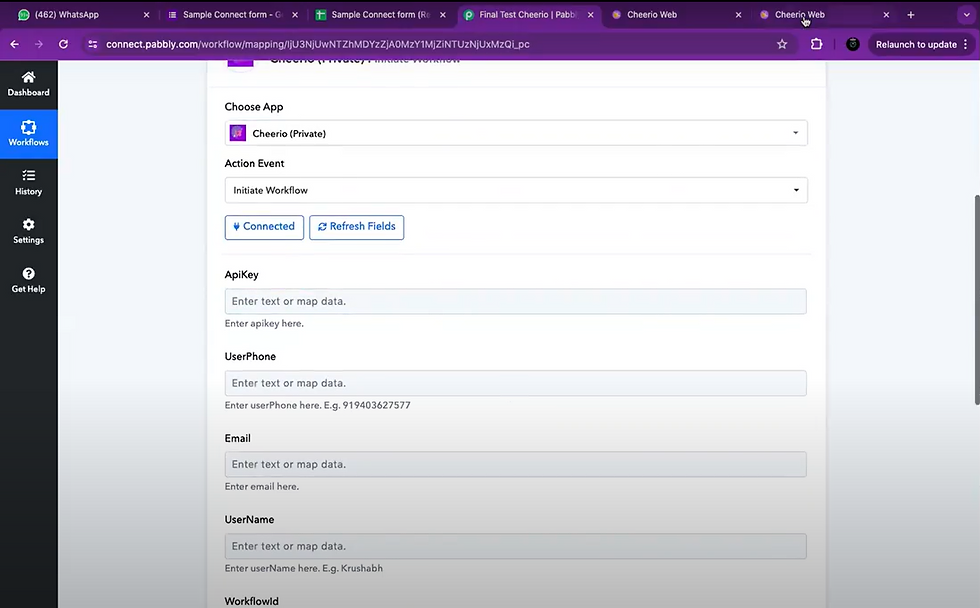Open the browser tab list chevron
The width and height of the screenshot is (980, 608).
click(966, 15)
